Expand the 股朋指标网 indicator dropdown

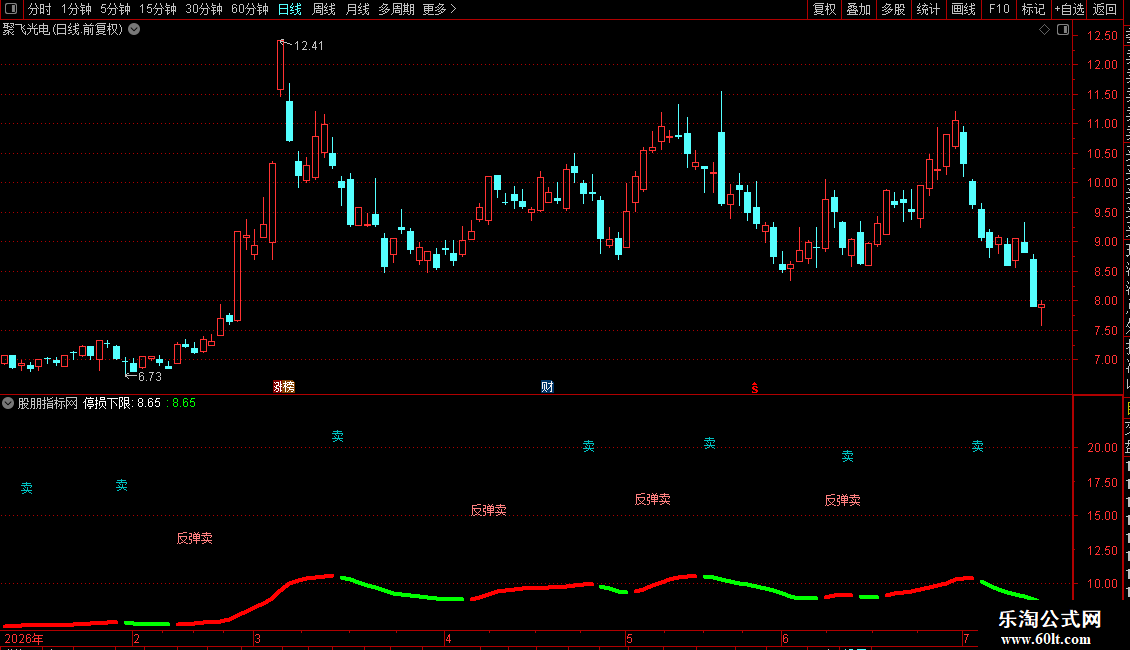click(x=8, y=404)
